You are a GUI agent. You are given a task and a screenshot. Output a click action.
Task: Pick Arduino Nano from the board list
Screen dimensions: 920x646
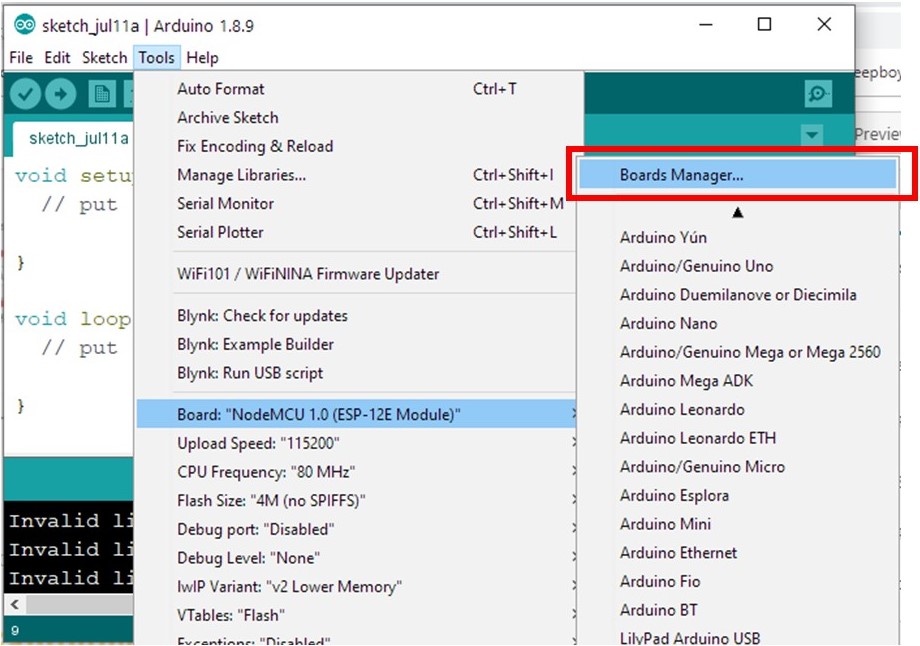[668, 323]
